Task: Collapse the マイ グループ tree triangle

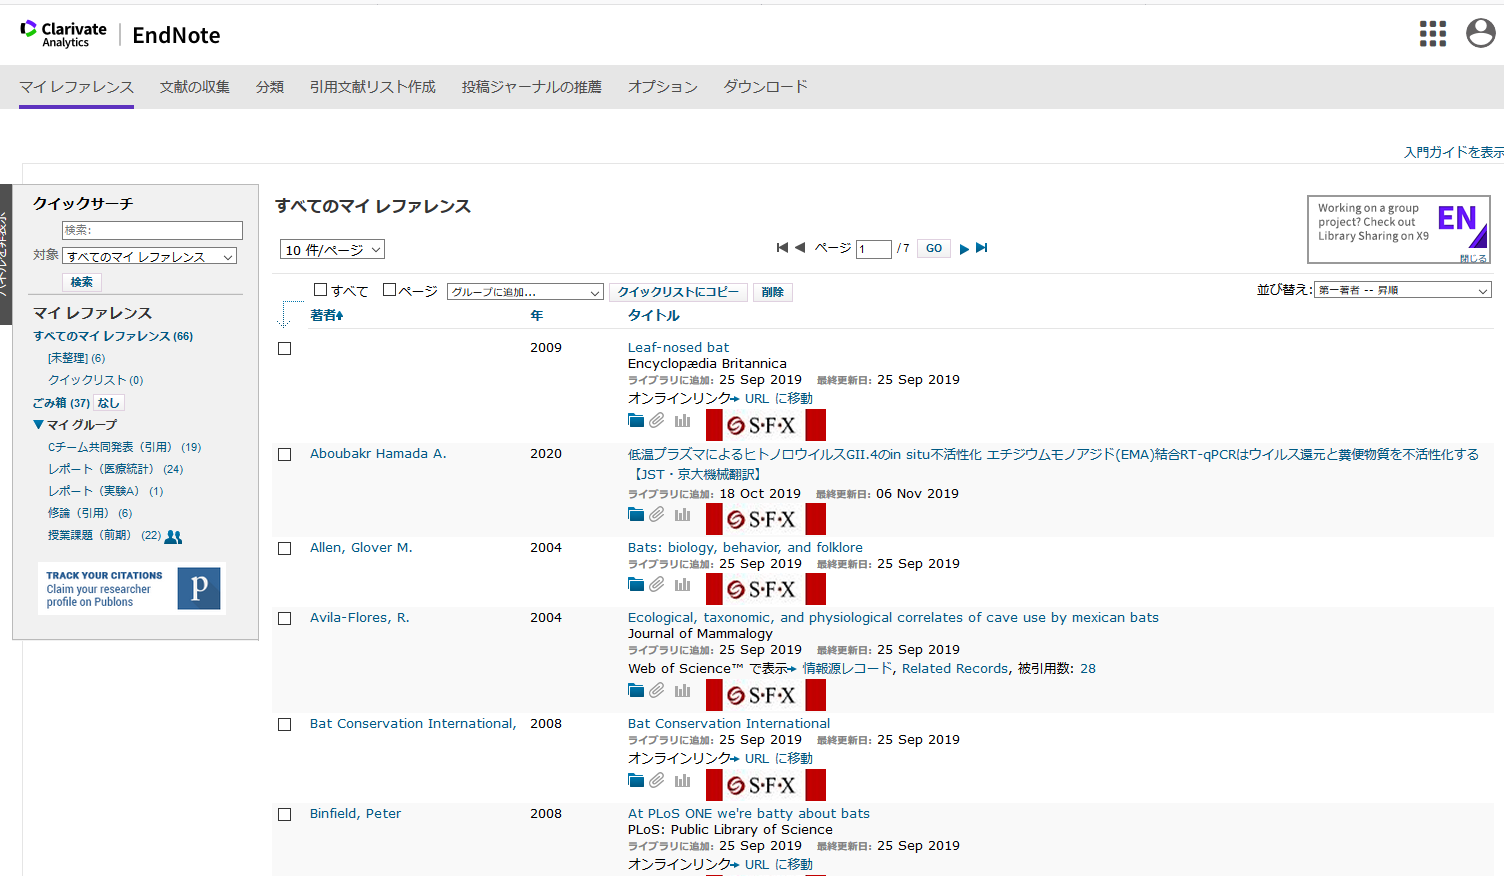Action: click(x=38, y=425)
